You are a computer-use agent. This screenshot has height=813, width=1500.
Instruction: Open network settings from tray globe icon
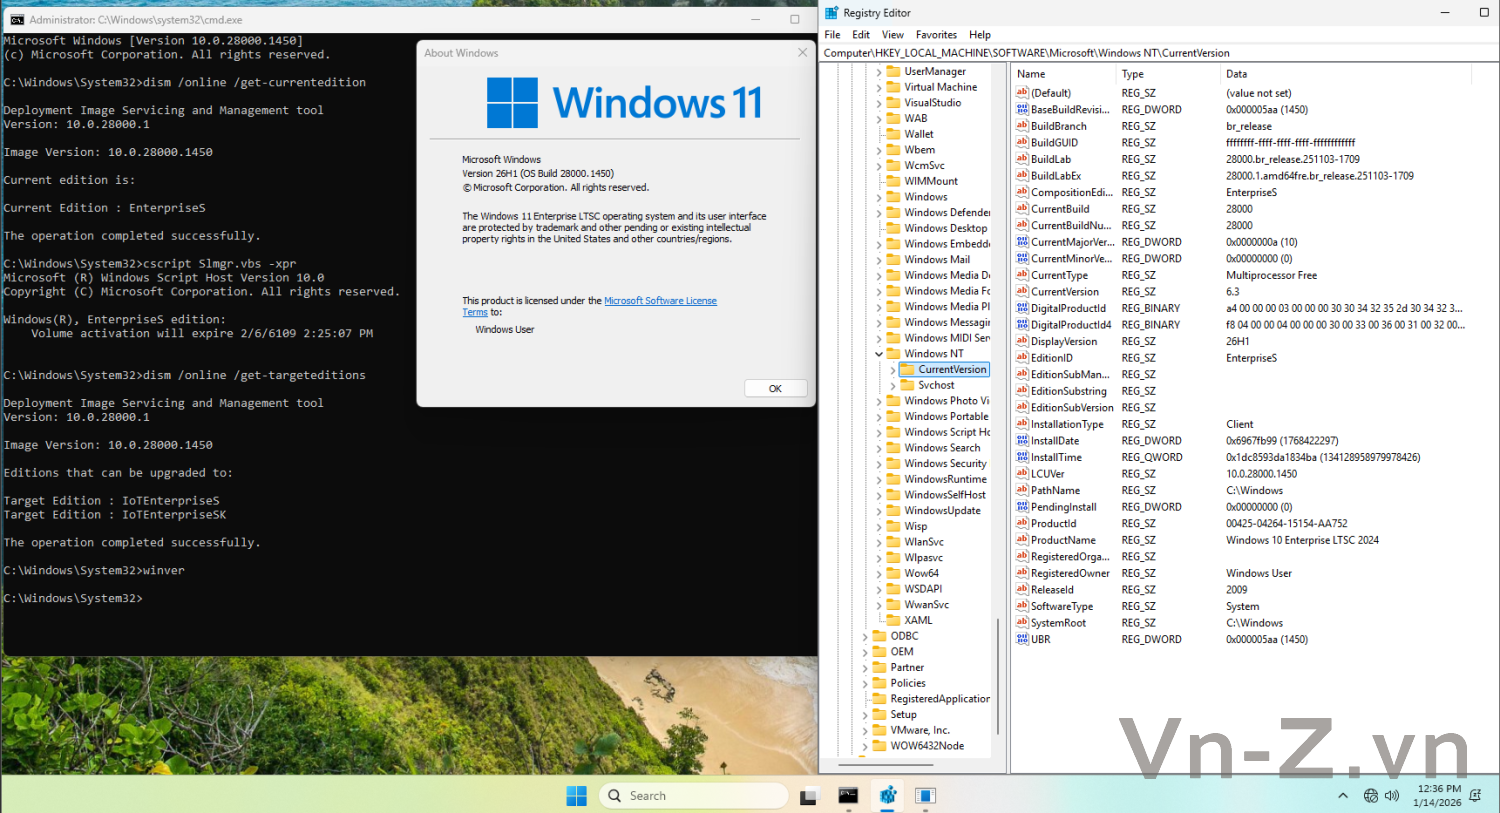[1371, 796]
